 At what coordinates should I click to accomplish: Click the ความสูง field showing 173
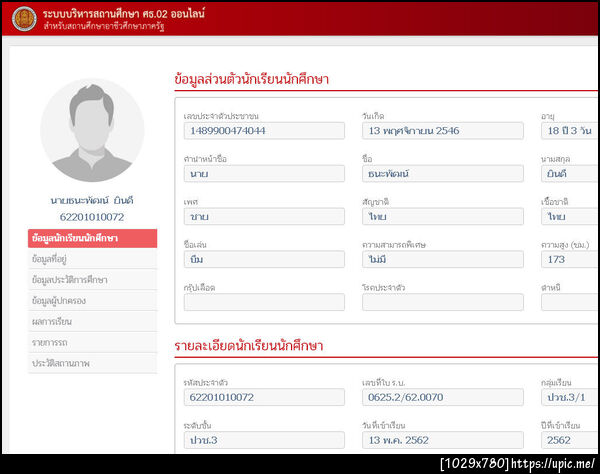pos(570,259)
